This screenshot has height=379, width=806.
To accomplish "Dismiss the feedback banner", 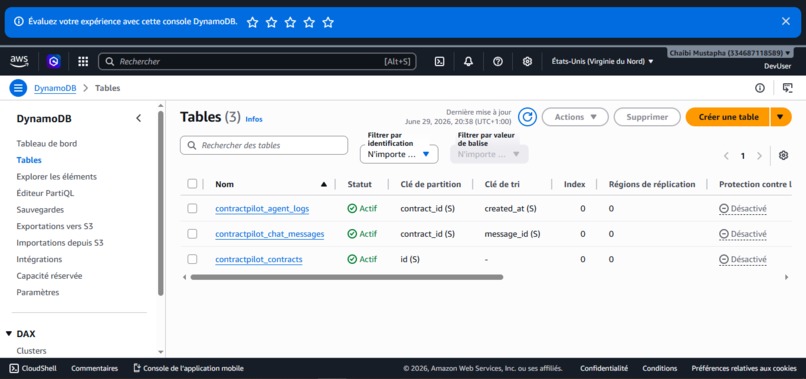I will [x=785, y=21].
